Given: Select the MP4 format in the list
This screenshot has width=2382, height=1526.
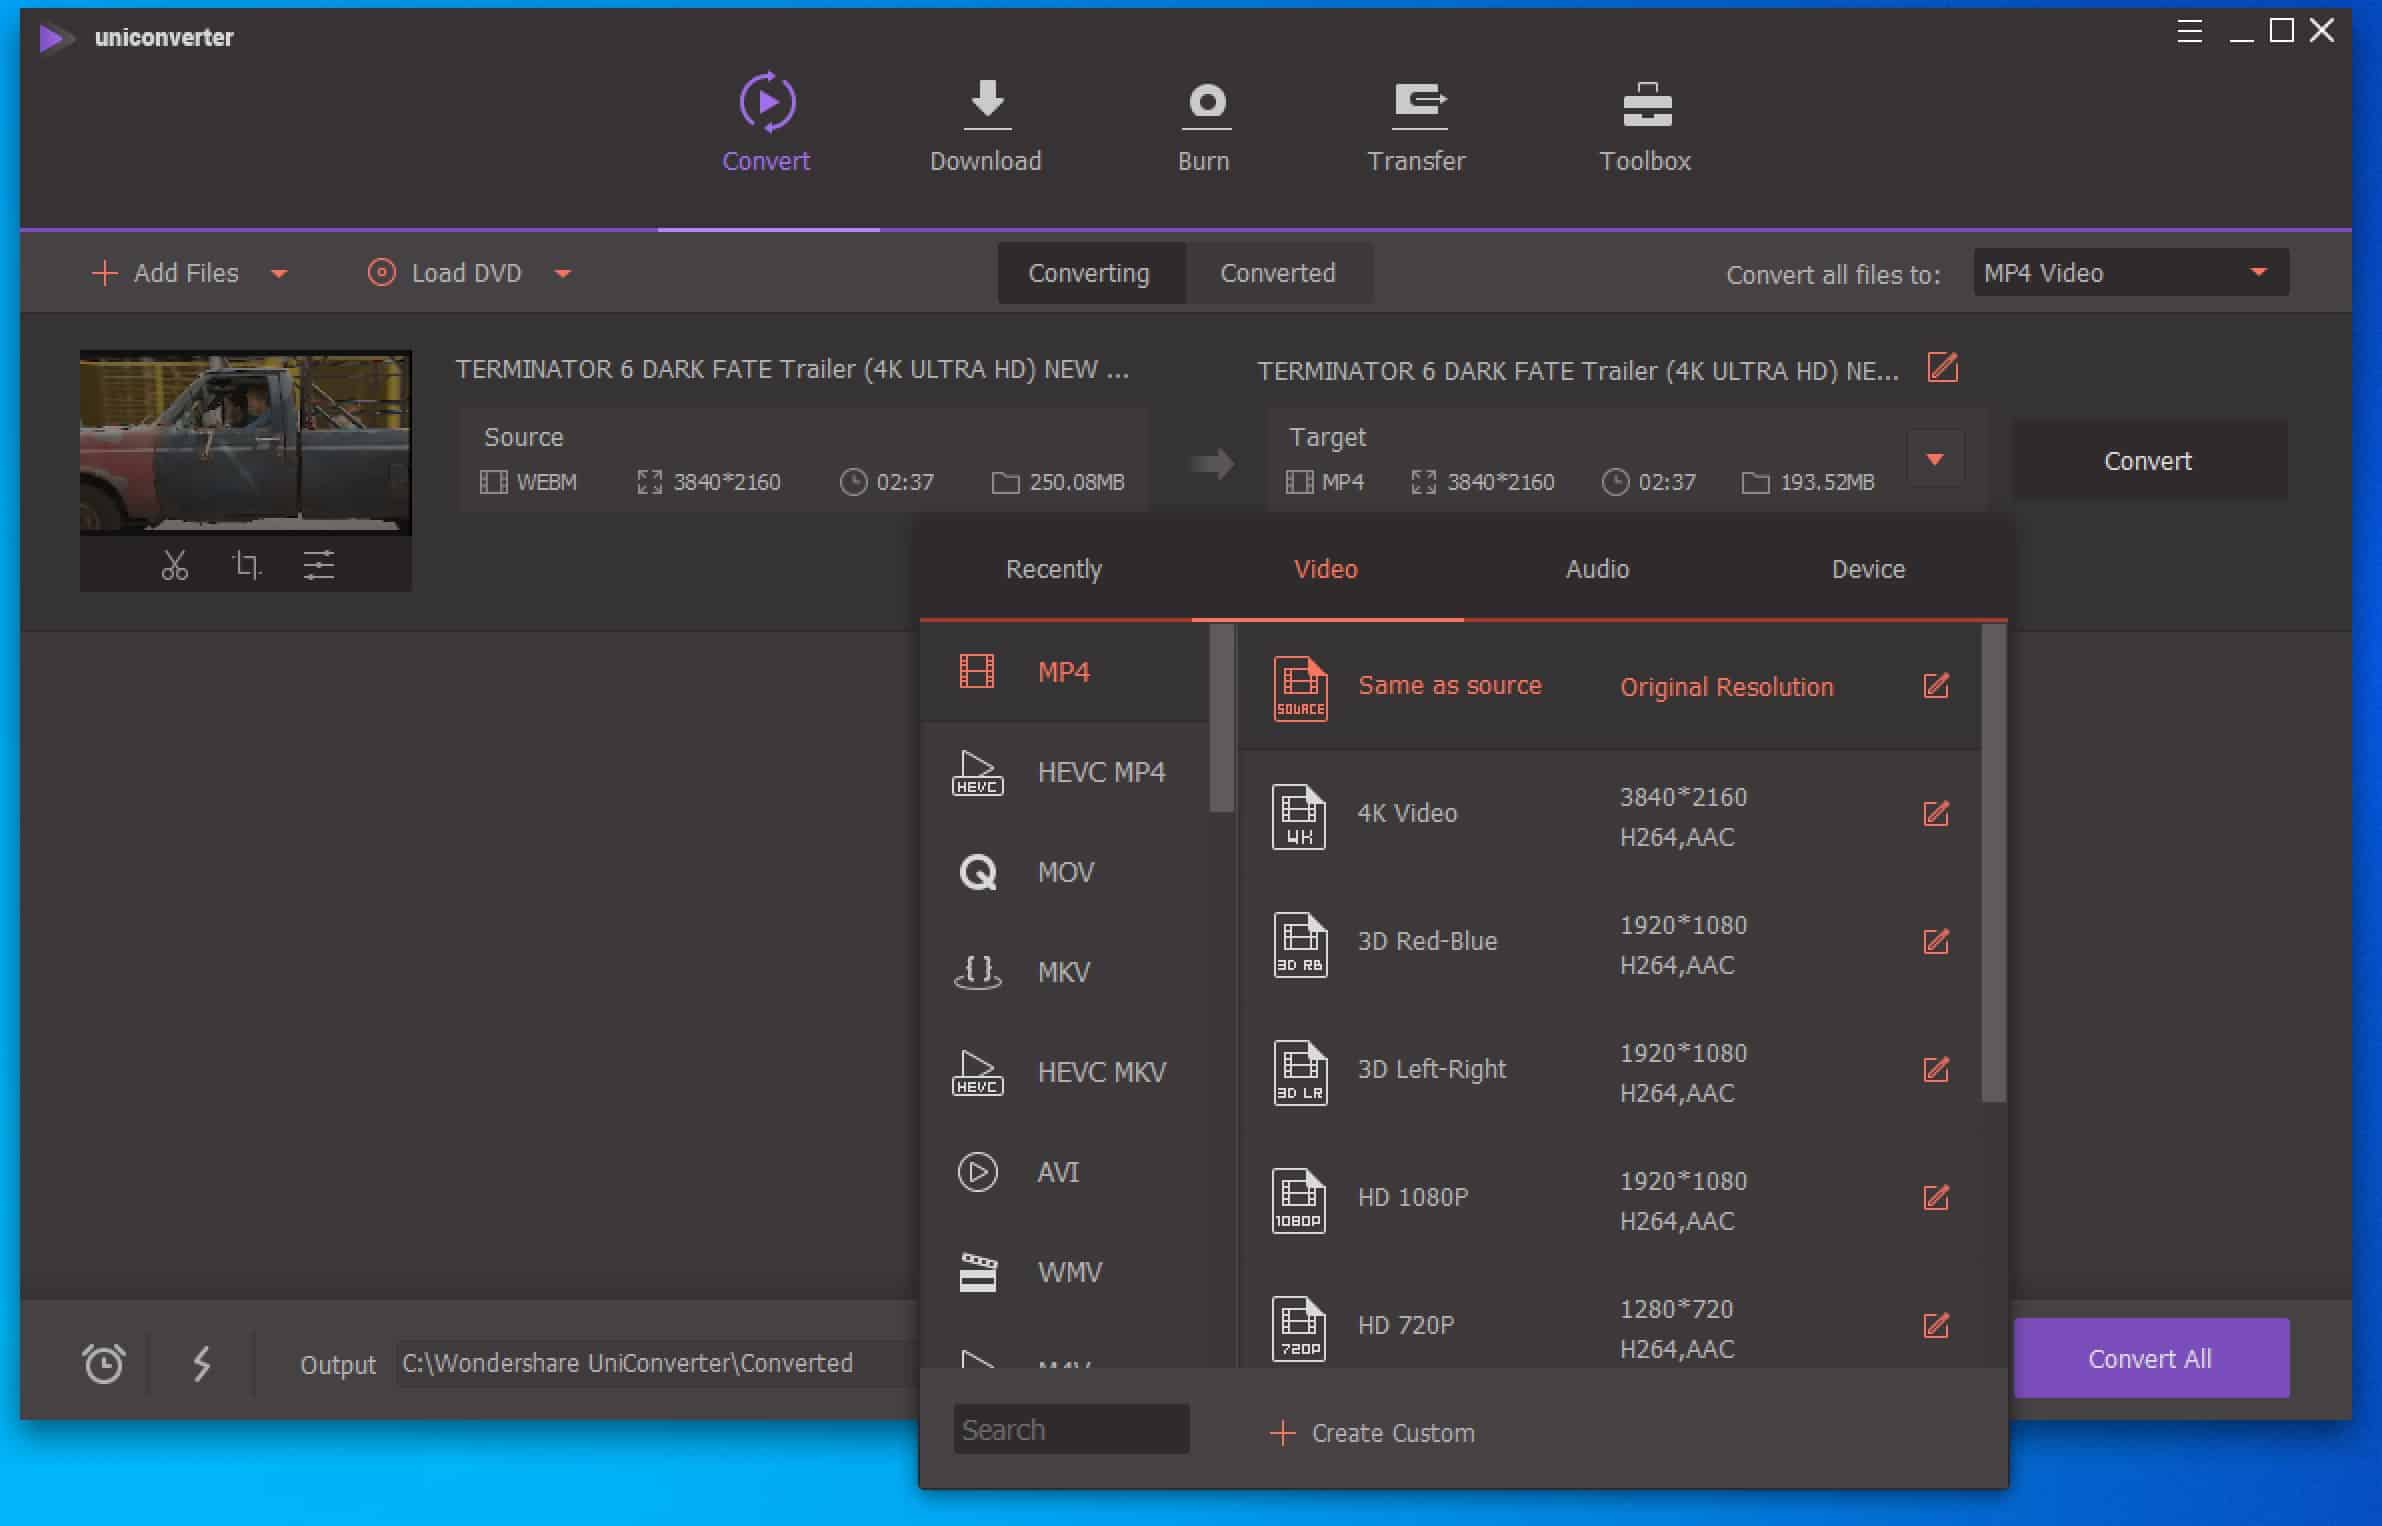Looking at the screenshot, I should (1064, 672).
